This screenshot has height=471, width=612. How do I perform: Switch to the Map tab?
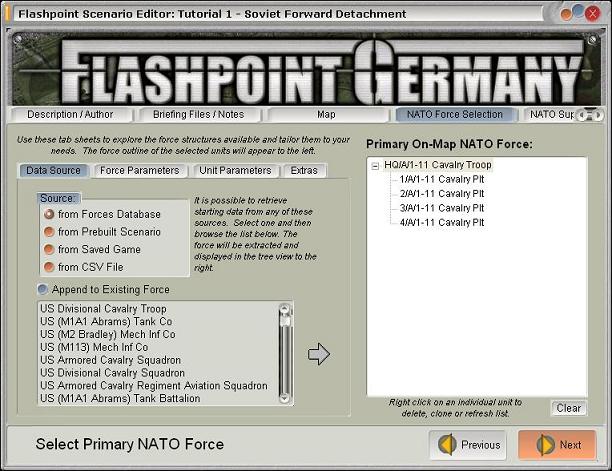(x=326, y=114)
